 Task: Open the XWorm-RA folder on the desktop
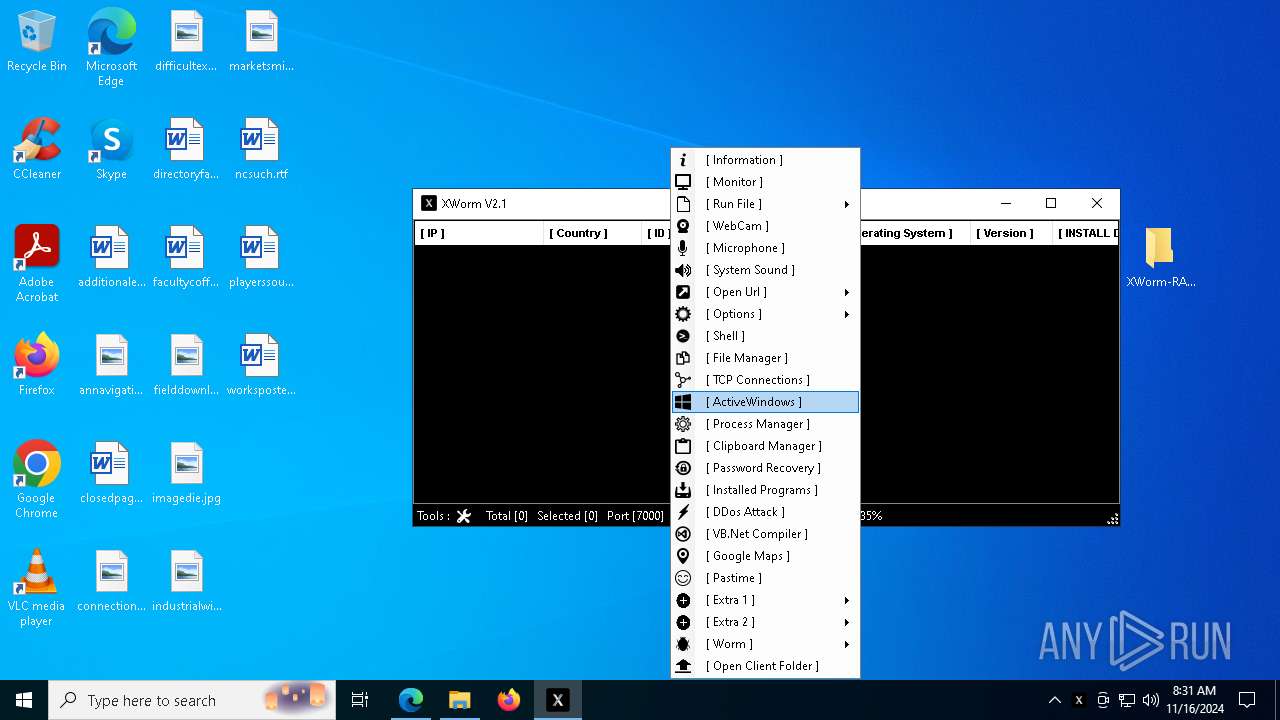click(x=1160, y=256)
